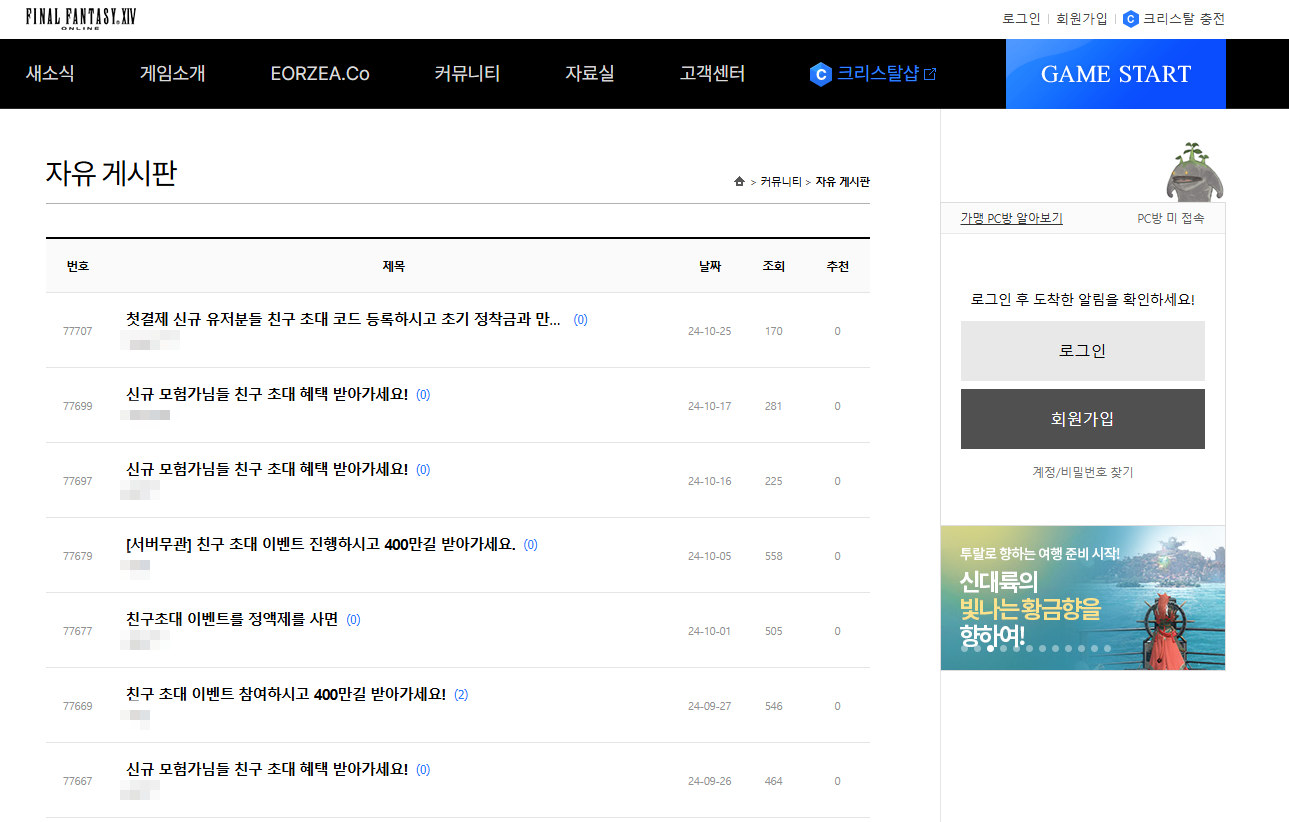Click the 추천 column header
The width and height of the screenshot is (1289, 822).
click(838, 266)
